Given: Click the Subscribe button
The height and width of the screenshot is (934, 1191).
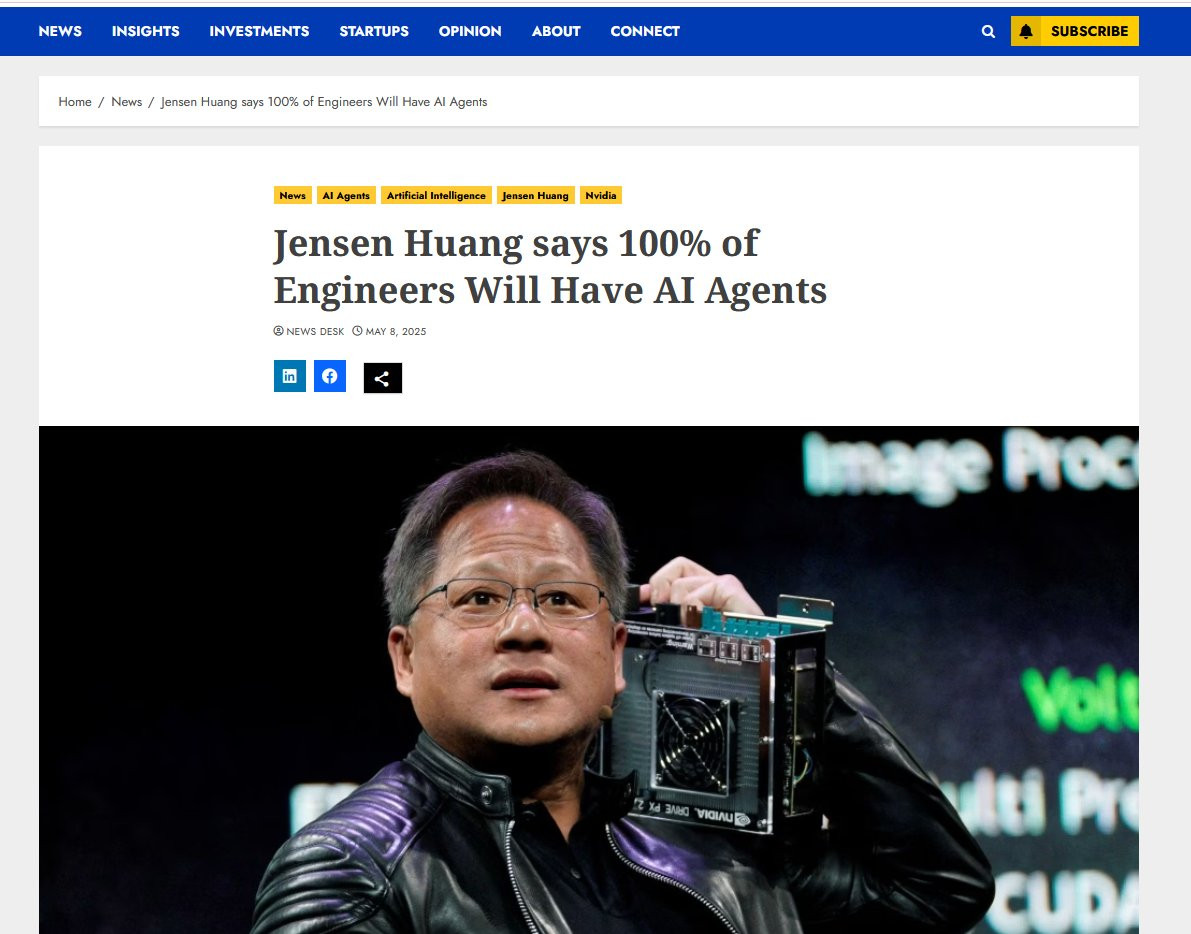Looking at the screenshot, I should pos(1089,31).
